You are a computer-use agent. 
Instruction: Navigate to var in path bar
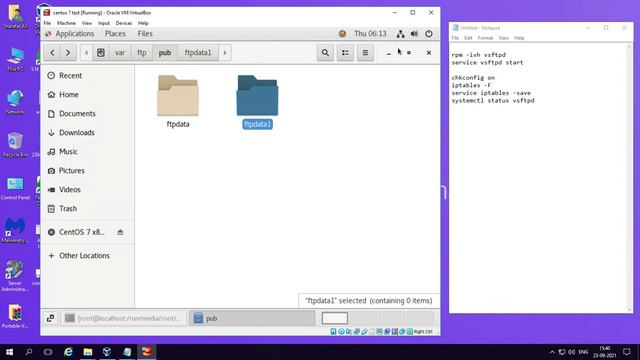[120, 53]
